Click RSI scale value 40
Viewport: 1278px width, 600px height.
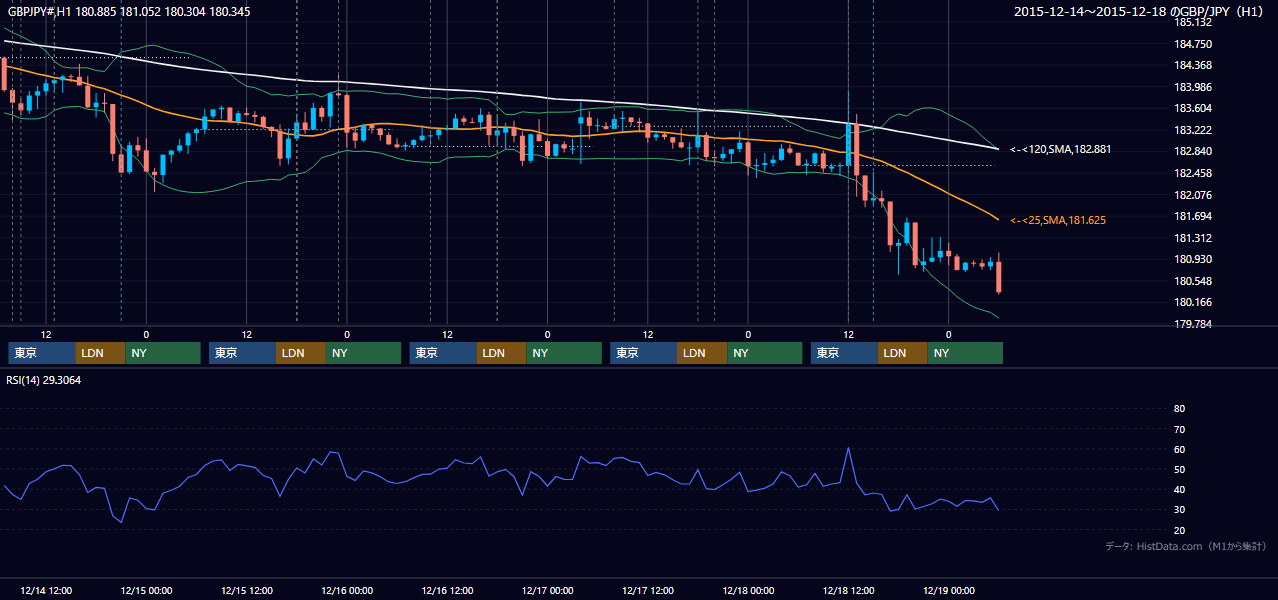pos(1179,490)
